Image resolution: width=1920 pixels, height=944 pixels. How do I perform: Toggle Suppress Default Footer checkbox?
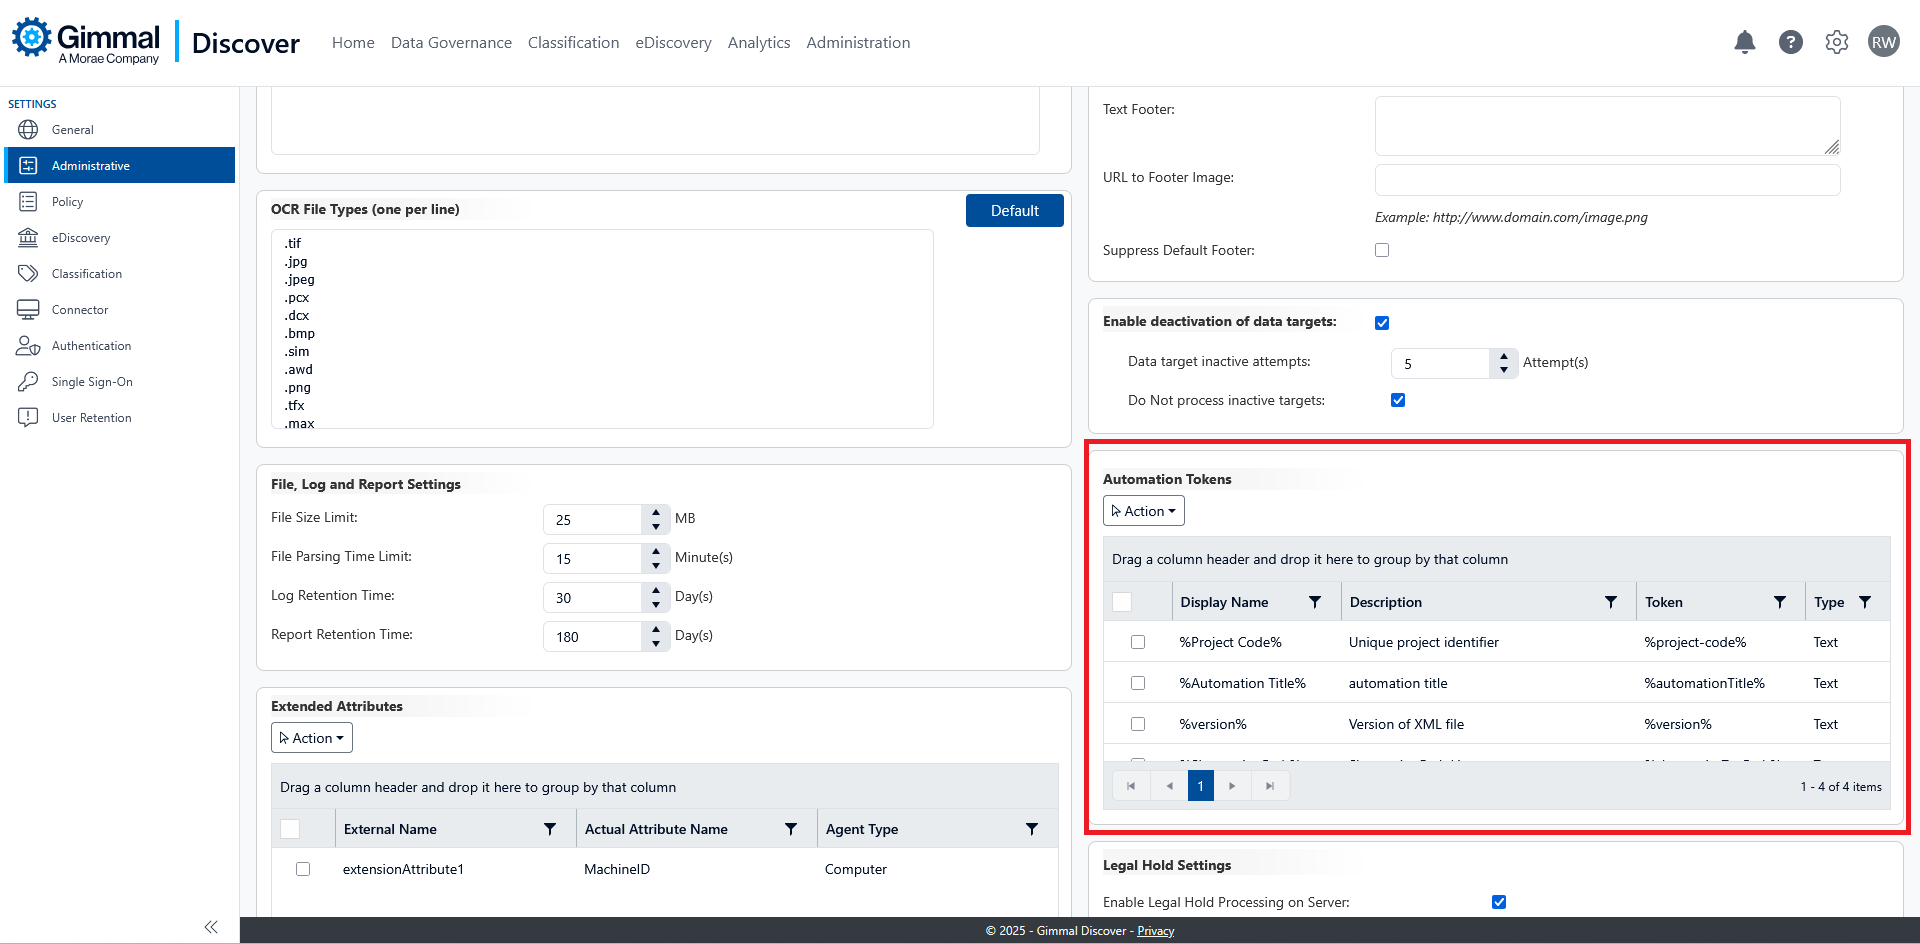click(1382, 250)
